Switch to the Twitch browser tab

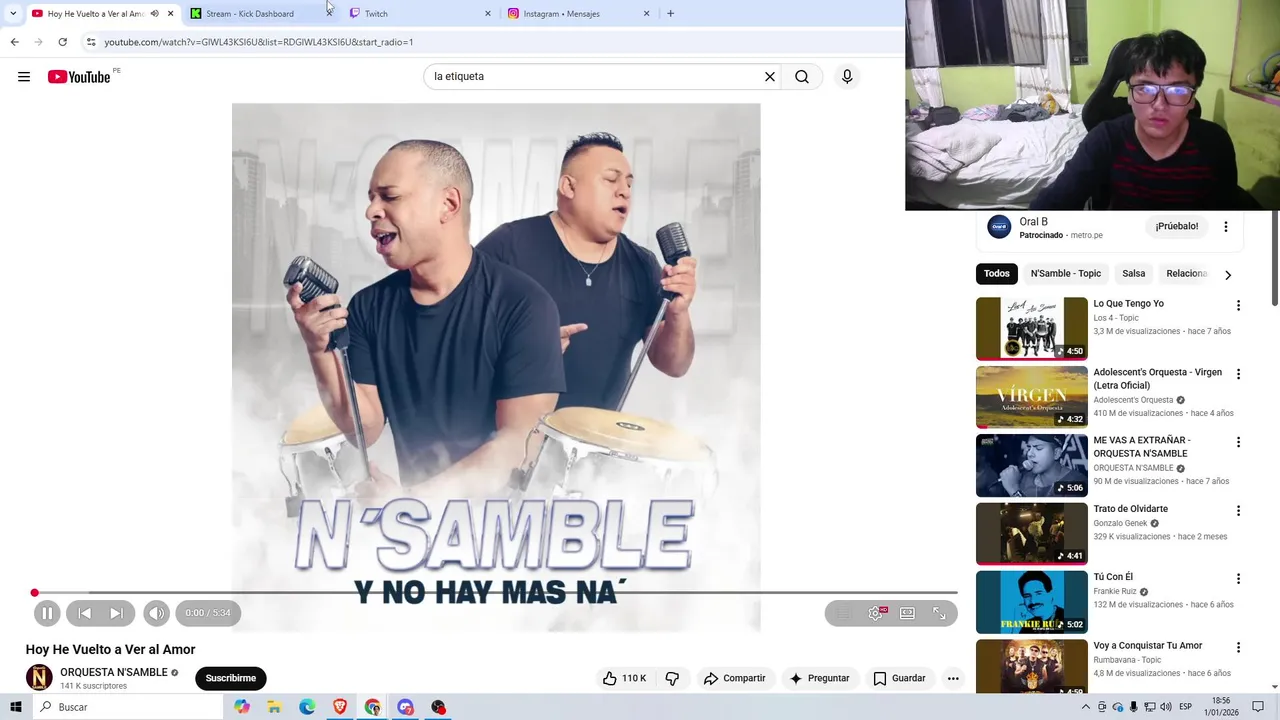(x=420, y=13)
